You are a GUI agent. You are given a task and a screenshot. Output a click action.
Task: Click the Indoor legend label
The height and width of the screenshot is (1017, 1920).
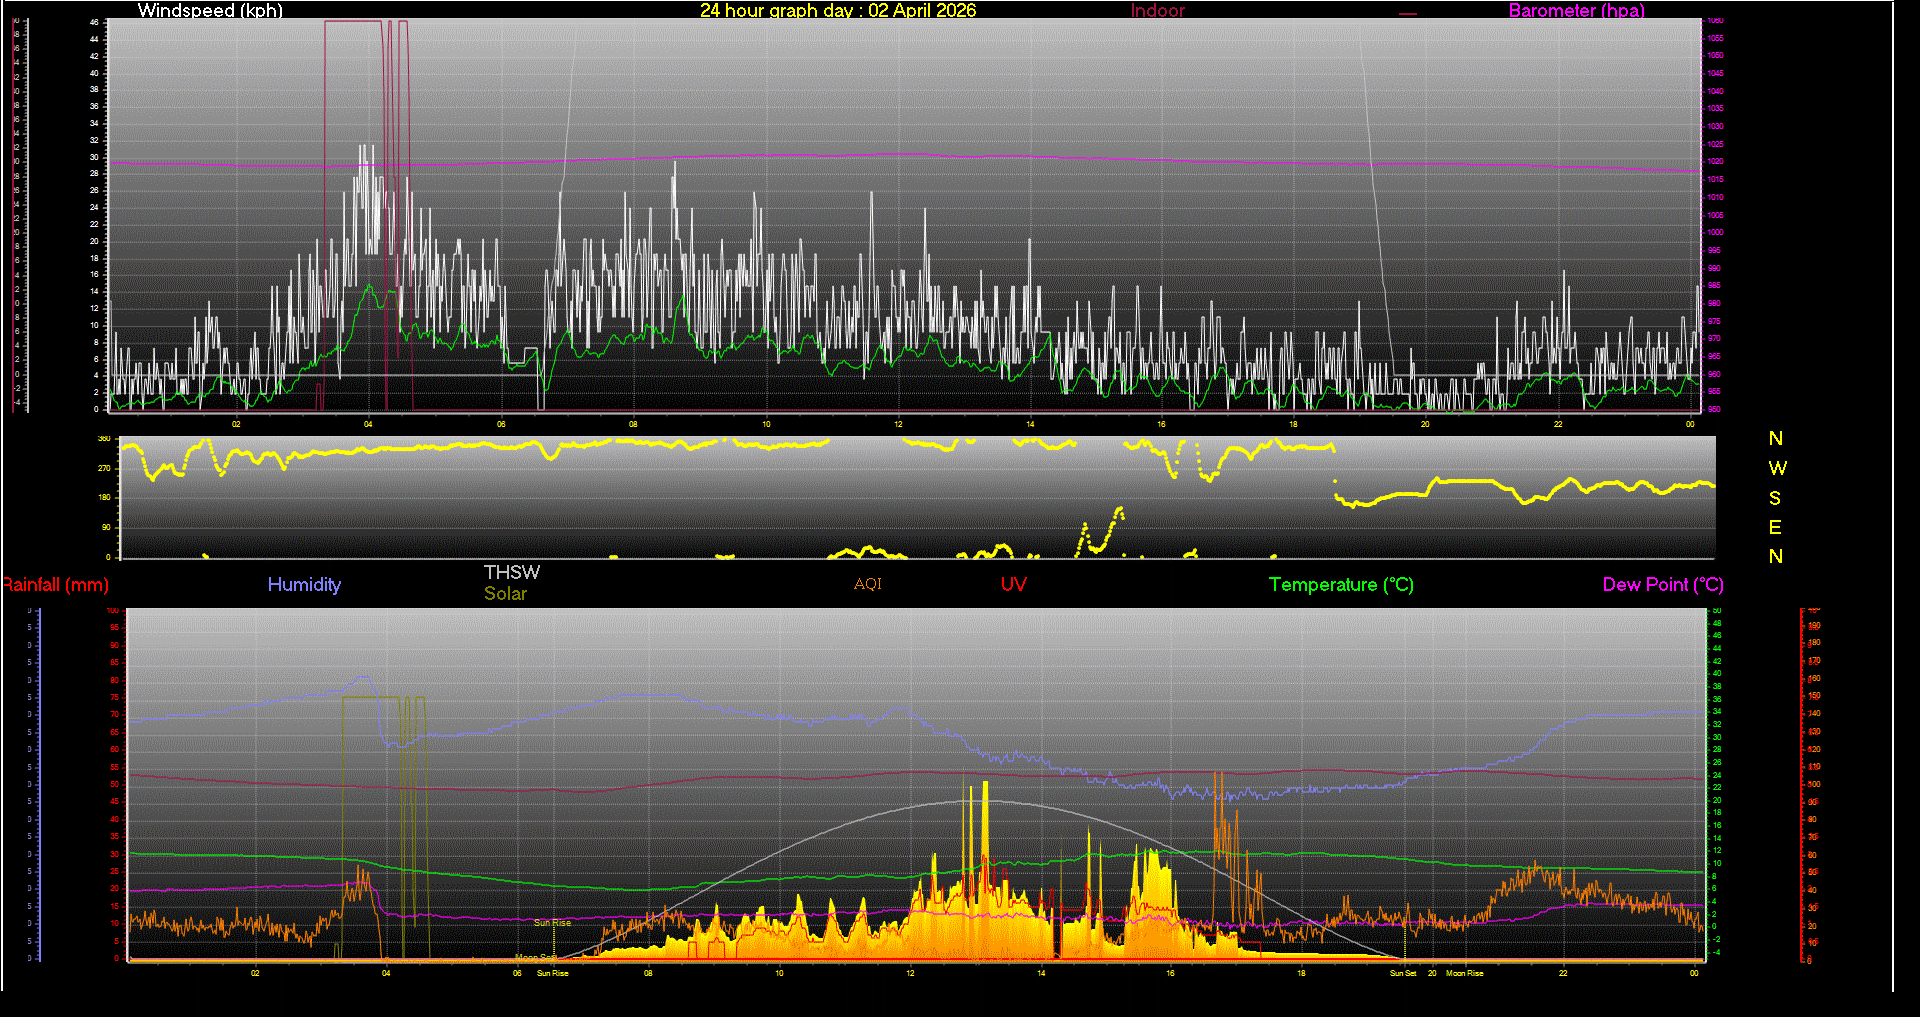[x=1157, y=11]
